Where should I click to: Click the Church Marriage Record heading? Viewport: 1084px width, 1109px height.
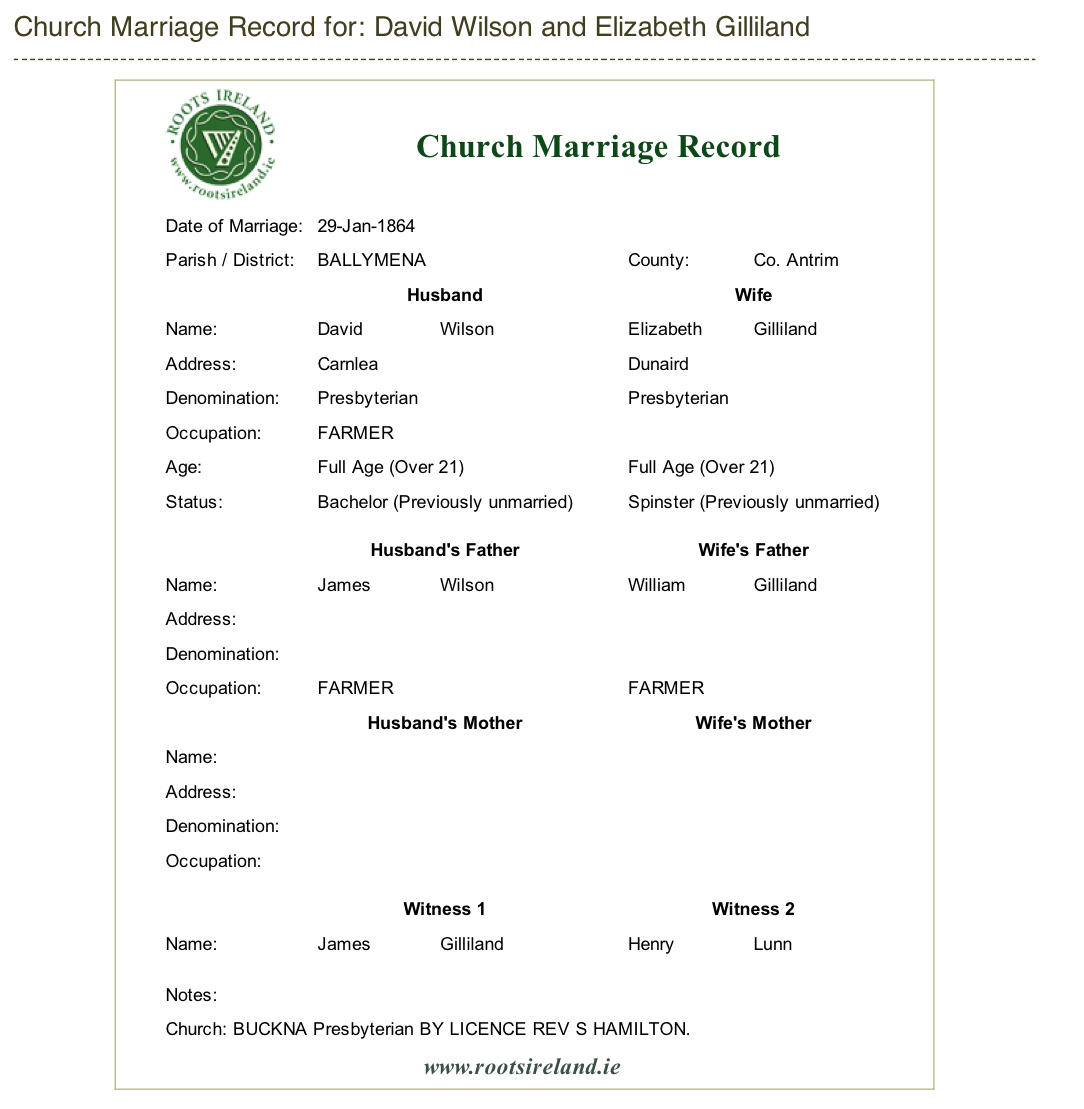click(x=598, y=146)
